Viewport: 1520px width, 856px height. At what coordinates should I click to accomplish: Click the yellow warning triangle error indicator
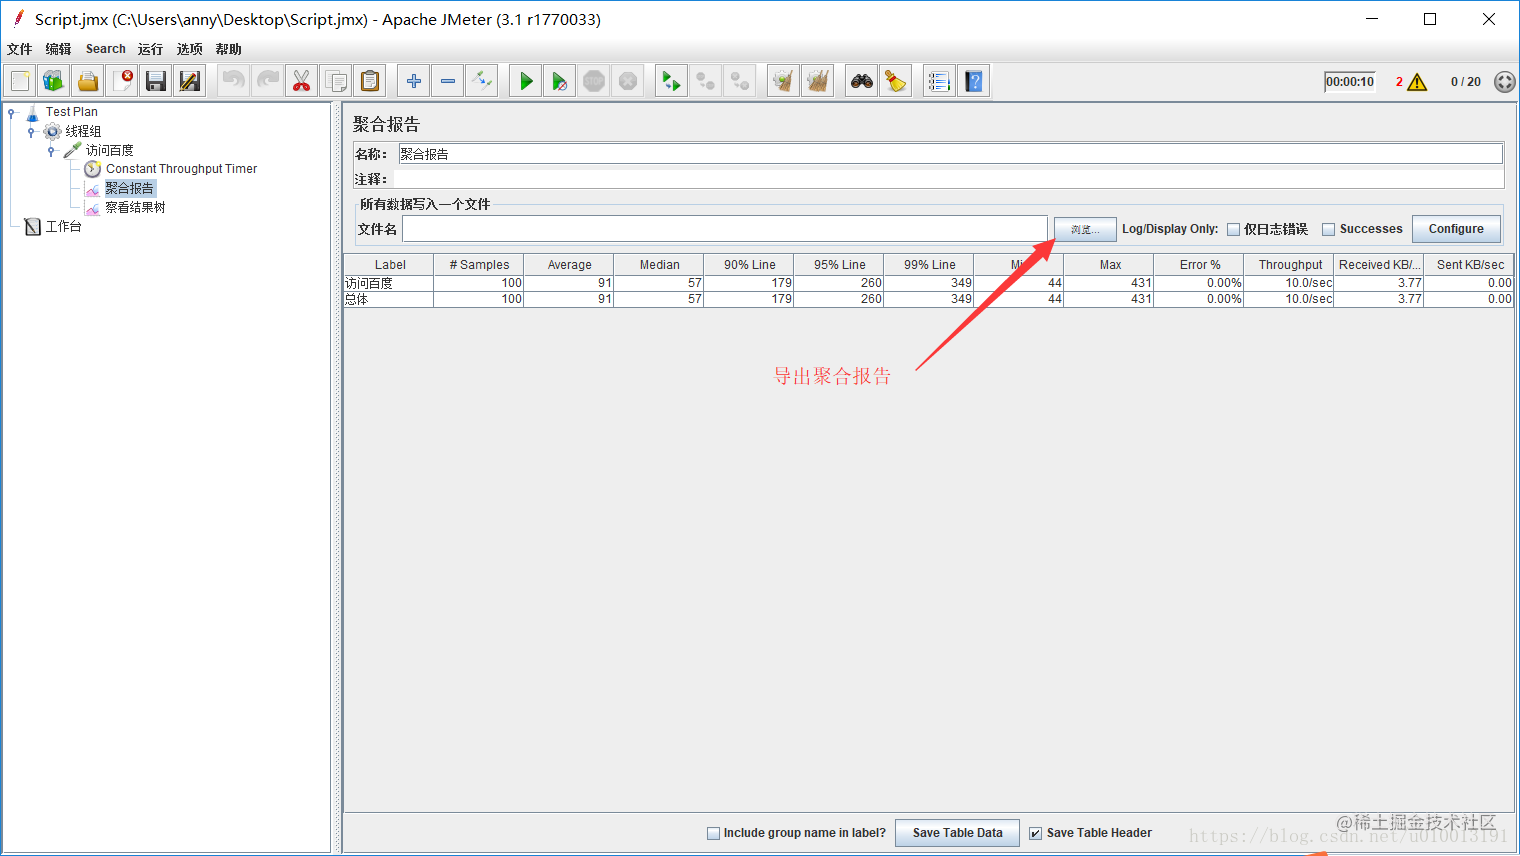click(x=1417, y=82)
